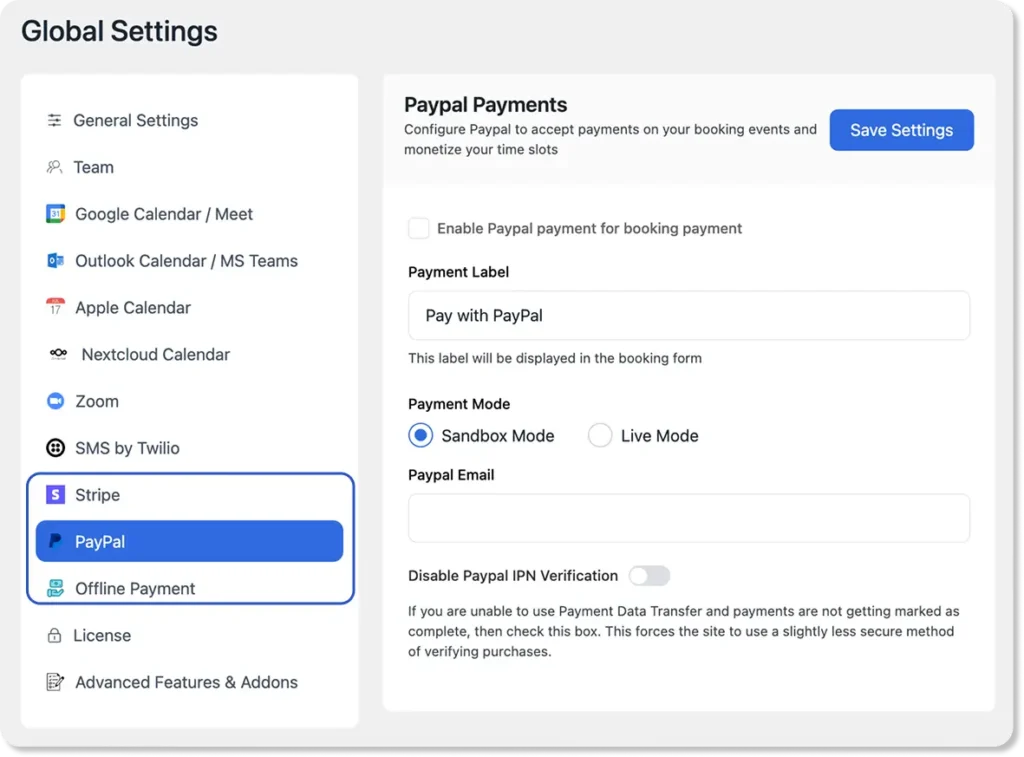Click the Paypal Email input field
This screenshot has height=757, width=1024.
[x=689, y=518]
